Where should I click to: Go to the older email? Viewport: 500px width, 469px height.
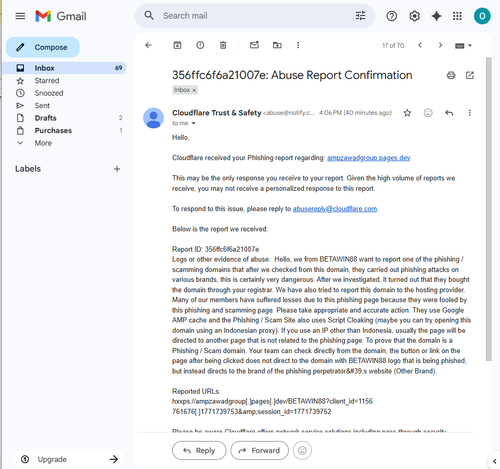coord(440,45)
